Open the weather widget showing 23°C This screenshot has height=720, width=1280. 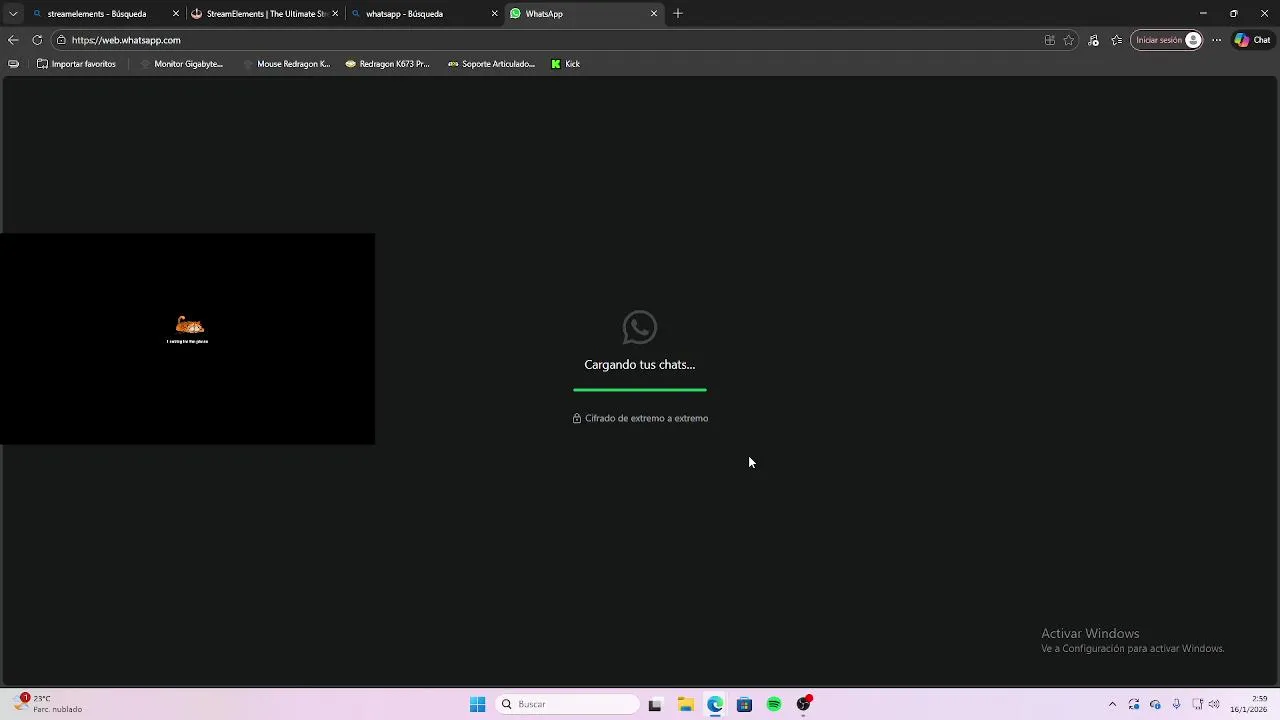(48, 704)
